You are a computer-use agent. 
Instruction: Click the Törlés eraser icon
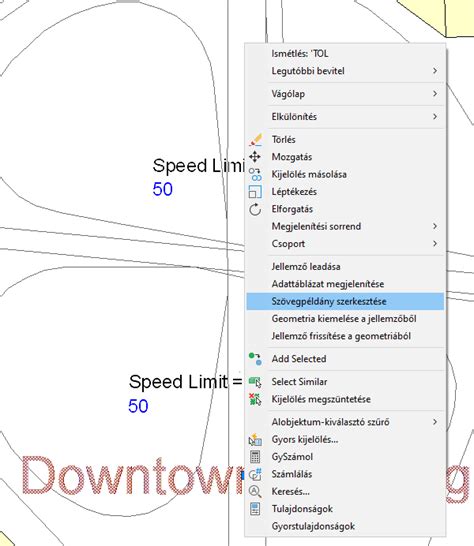[255, 140]
